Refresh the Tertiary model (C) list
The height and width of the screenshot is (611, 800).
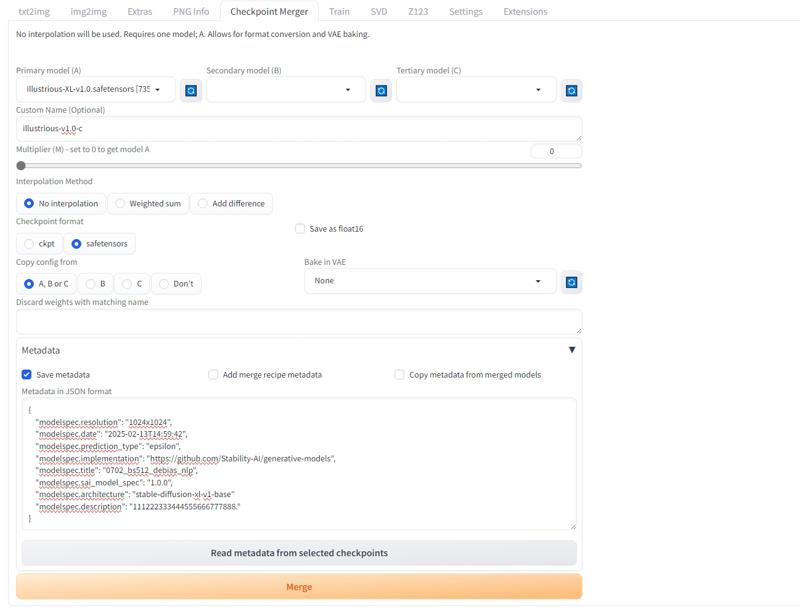[571, 90]
